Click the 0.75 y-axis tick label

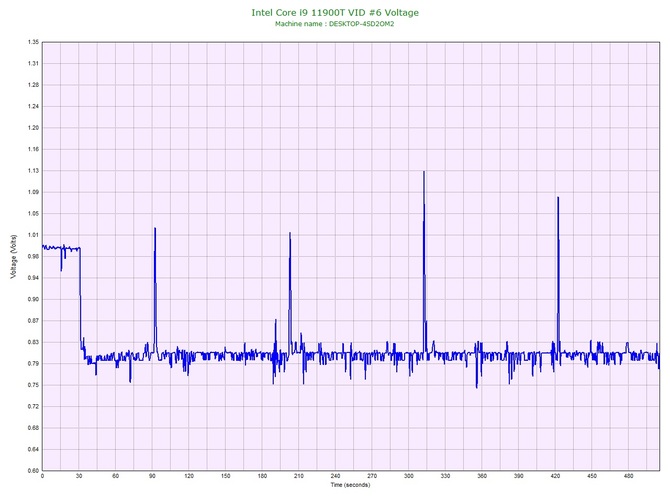[x=33, y=385]
